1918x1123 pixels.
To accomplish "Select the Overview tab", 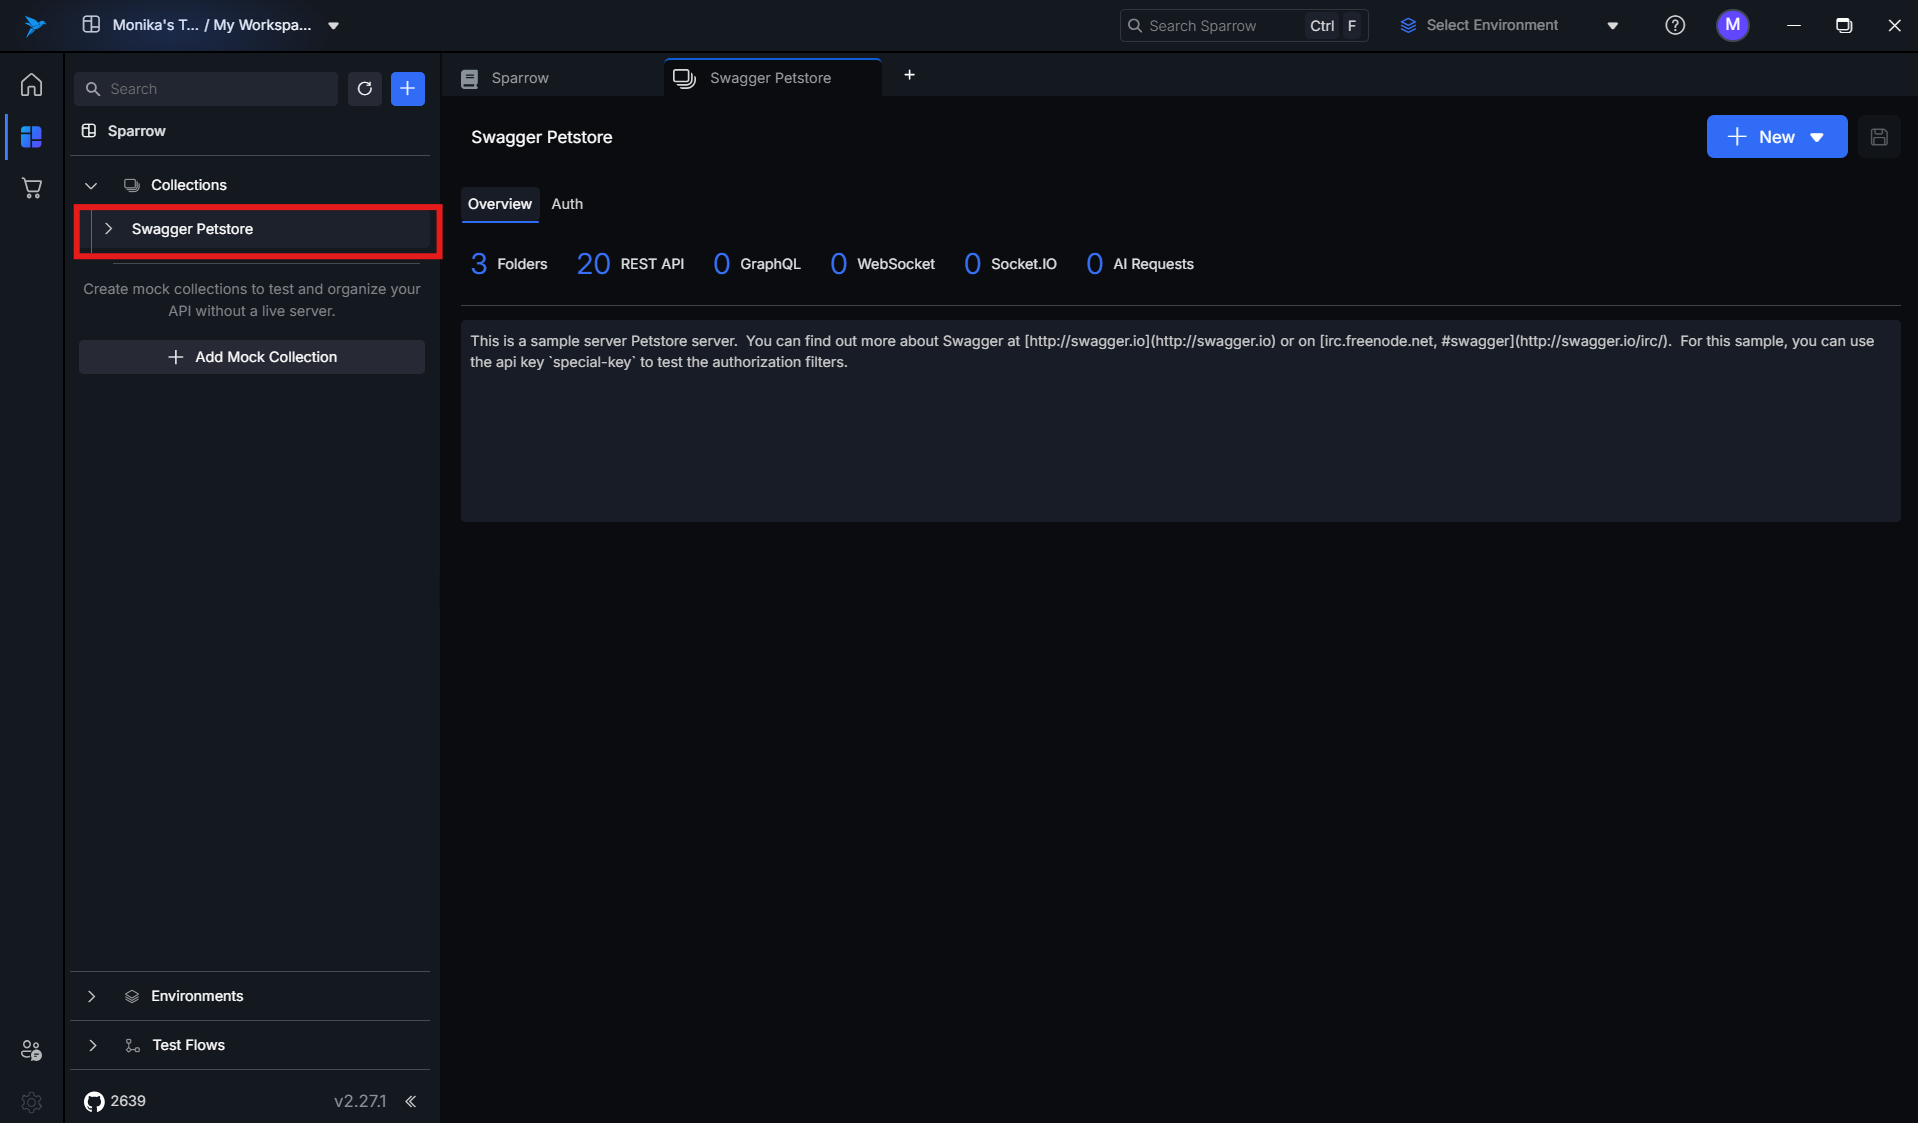I will click(x=500, y=204).
